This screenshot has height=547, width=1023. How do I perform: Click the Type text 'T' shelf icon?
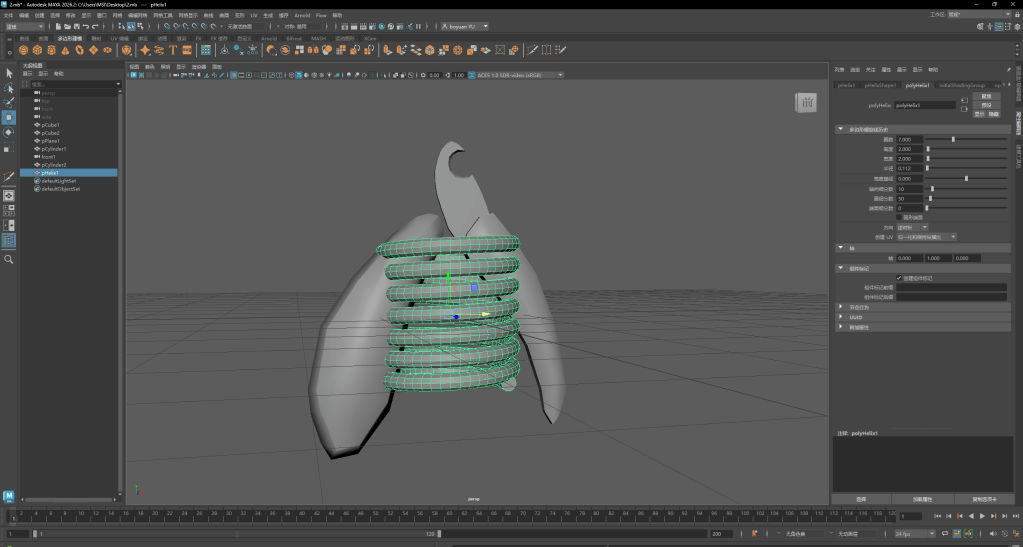coord(173,50)
